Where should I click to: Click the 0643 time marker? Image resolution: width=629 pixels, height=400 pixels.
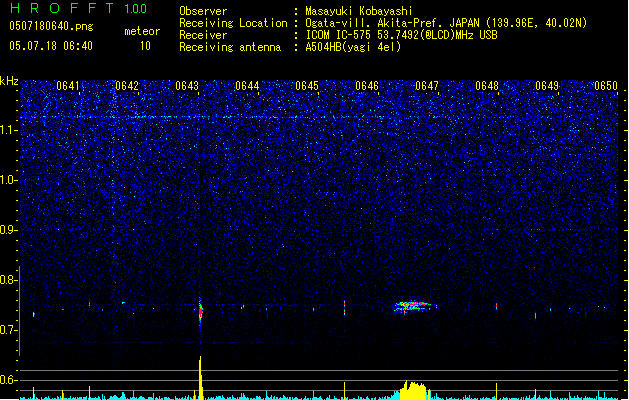[187, 86]
